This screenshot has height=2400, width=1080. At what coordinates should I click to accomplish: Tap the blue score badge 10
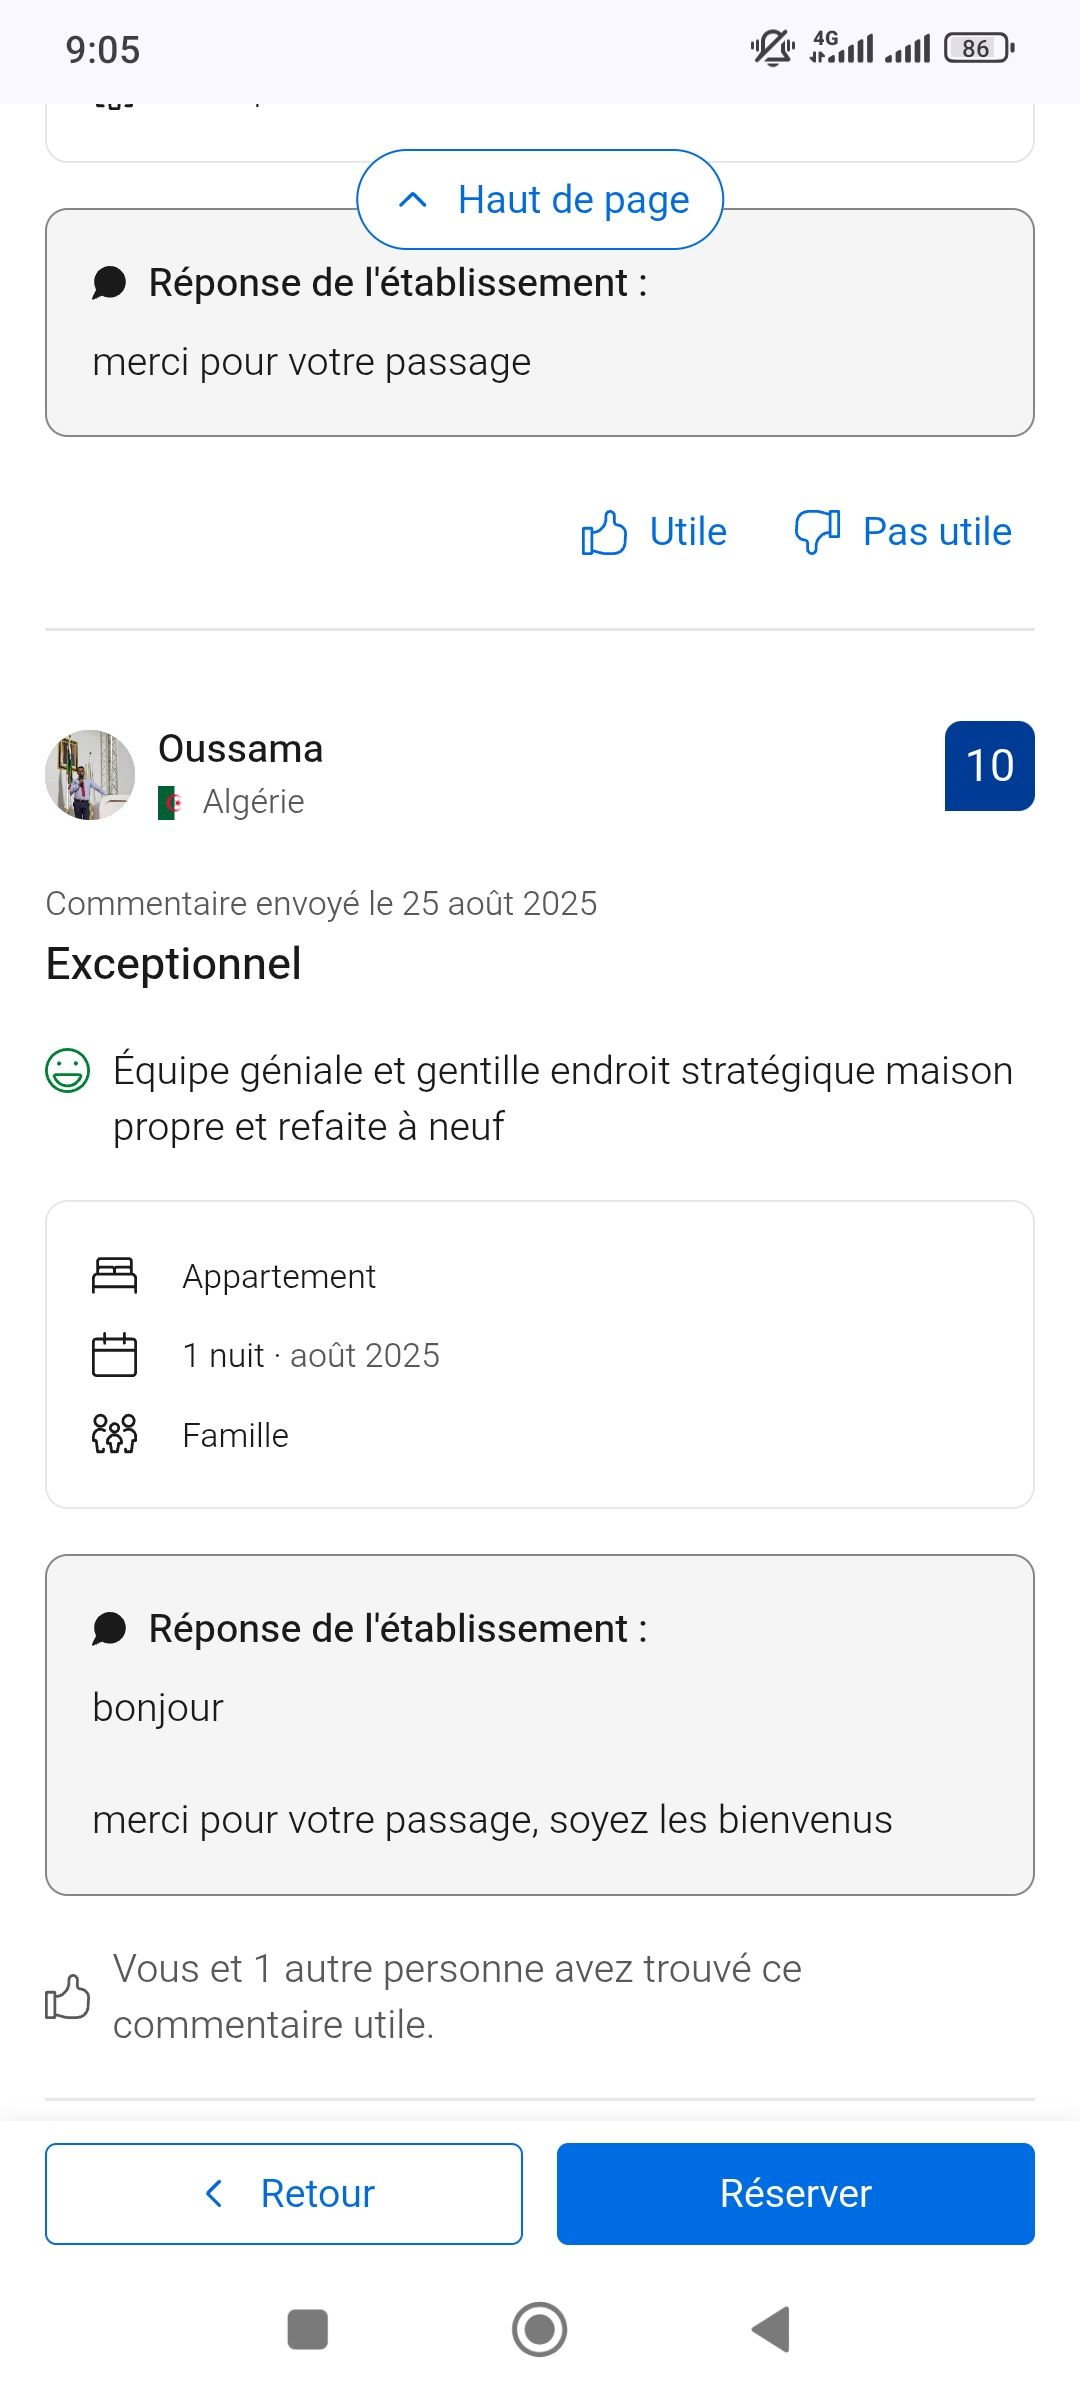(989, 766)
